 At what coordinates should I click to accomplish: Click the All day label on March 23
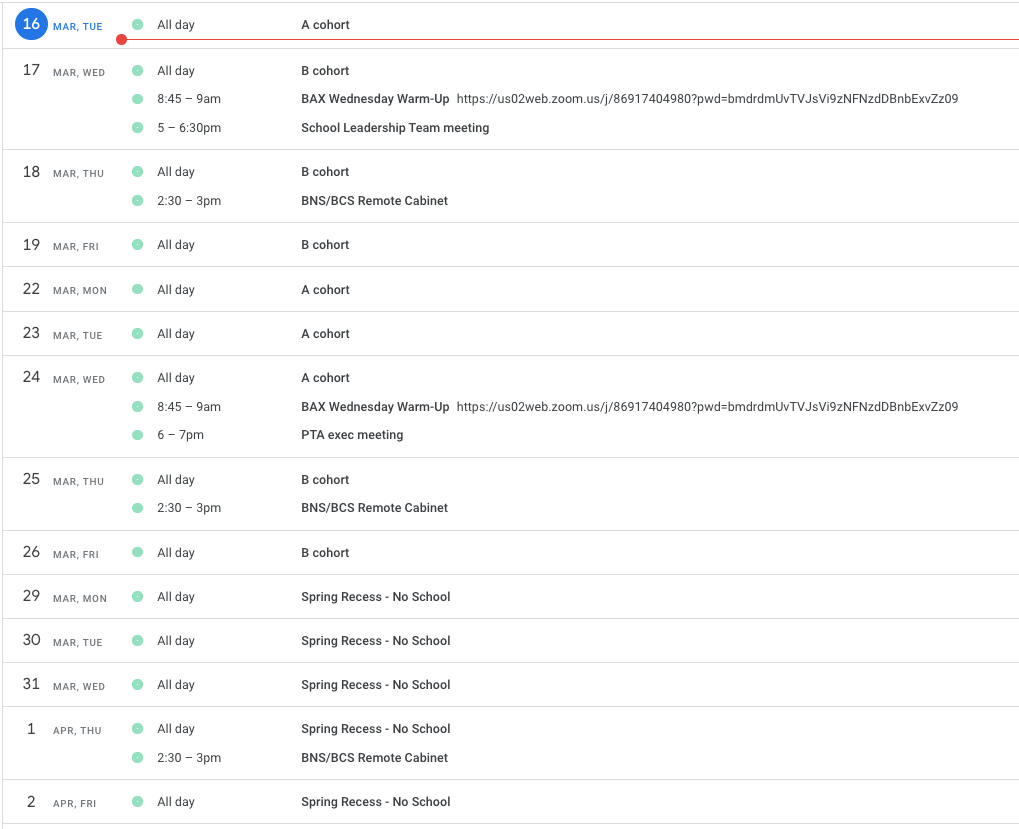pyautogui.click(x=176, y=334)
